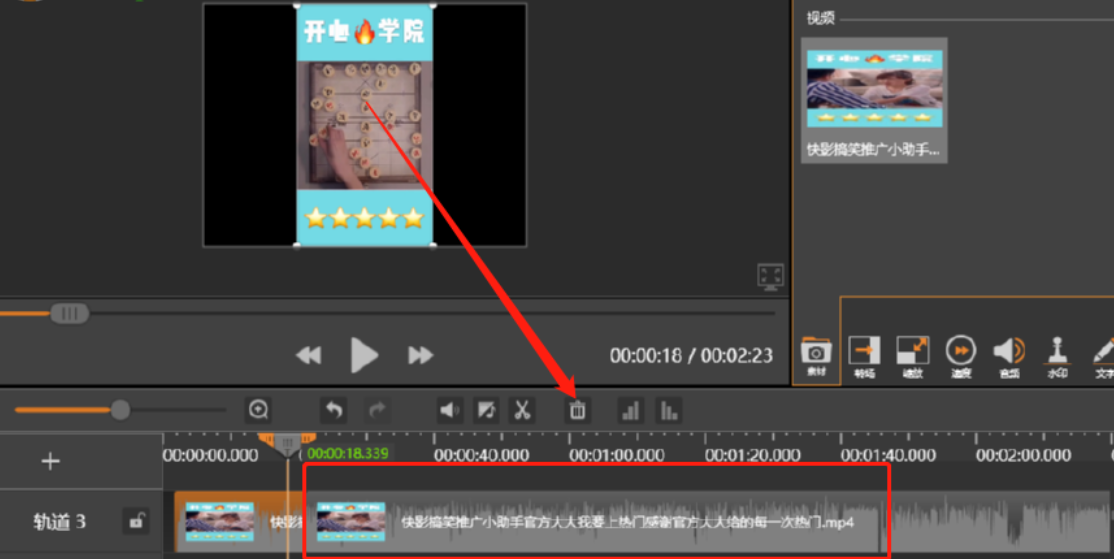Open the 音乐 music tool

click(1009, 356)
